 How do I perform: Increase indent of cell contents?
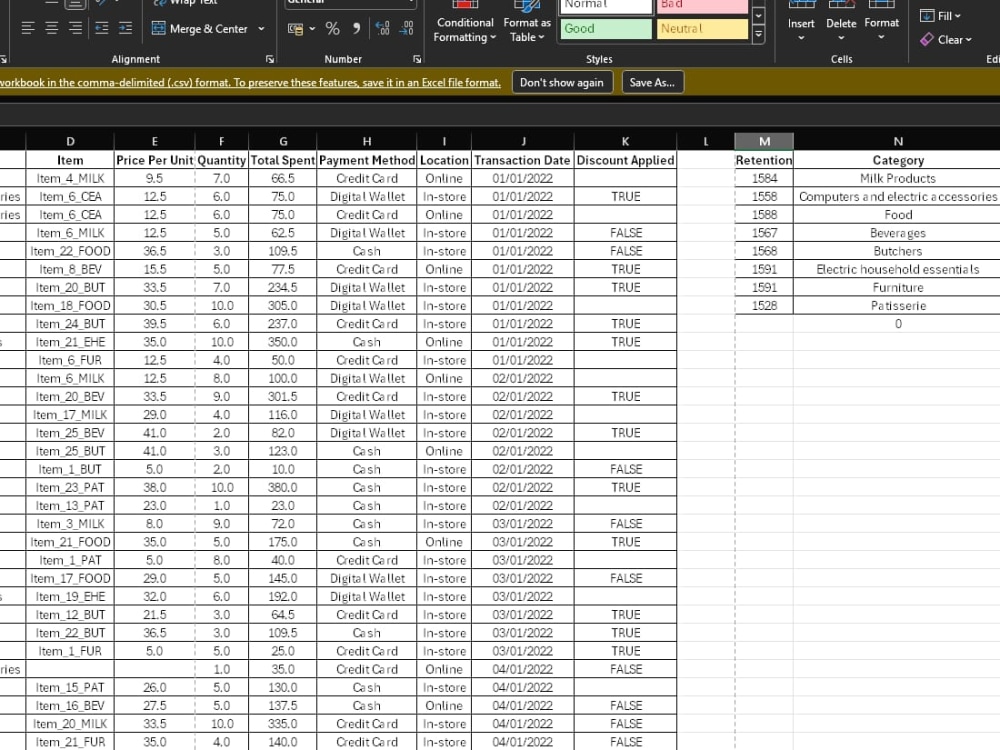(x=126, y=28)
